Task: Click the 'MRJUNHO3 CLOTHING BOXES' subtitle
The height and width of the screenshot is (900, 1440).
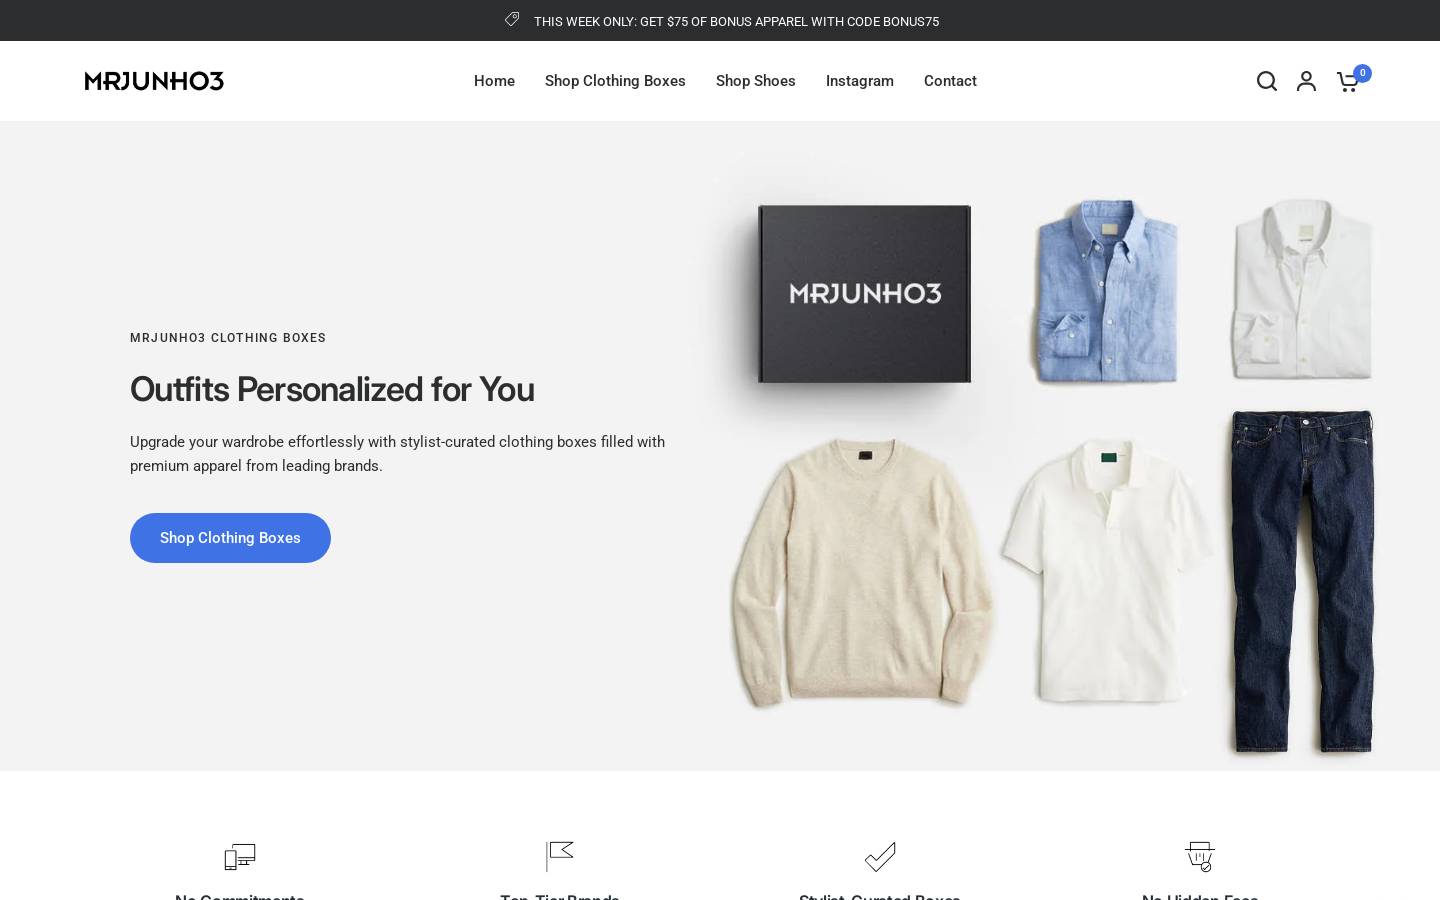Action: 228,338
